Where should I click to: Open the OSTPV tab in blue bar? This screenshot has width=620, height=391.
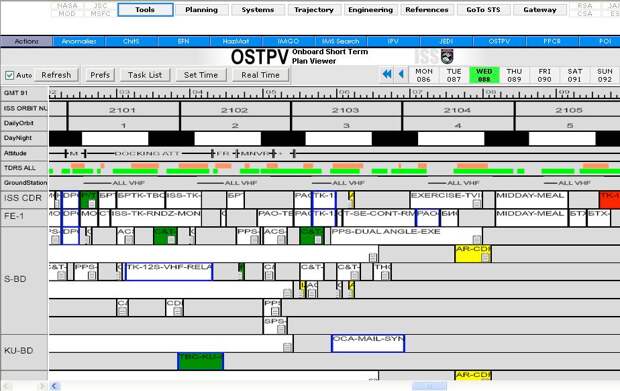coord(499,41)
